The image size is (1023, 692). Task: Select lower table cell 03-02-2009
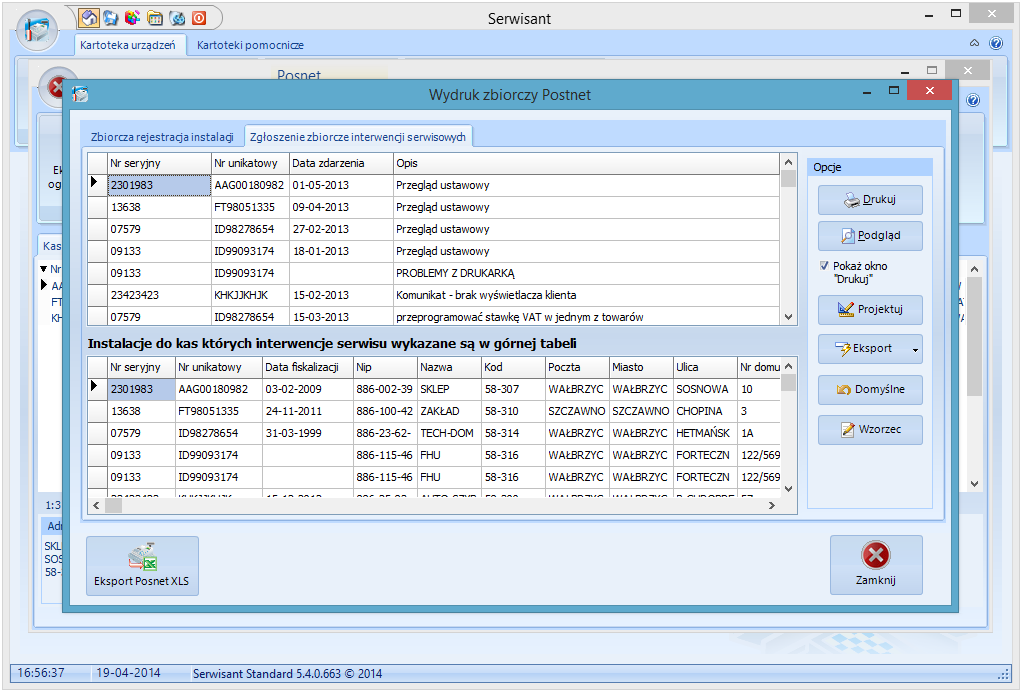pos(307,389)
